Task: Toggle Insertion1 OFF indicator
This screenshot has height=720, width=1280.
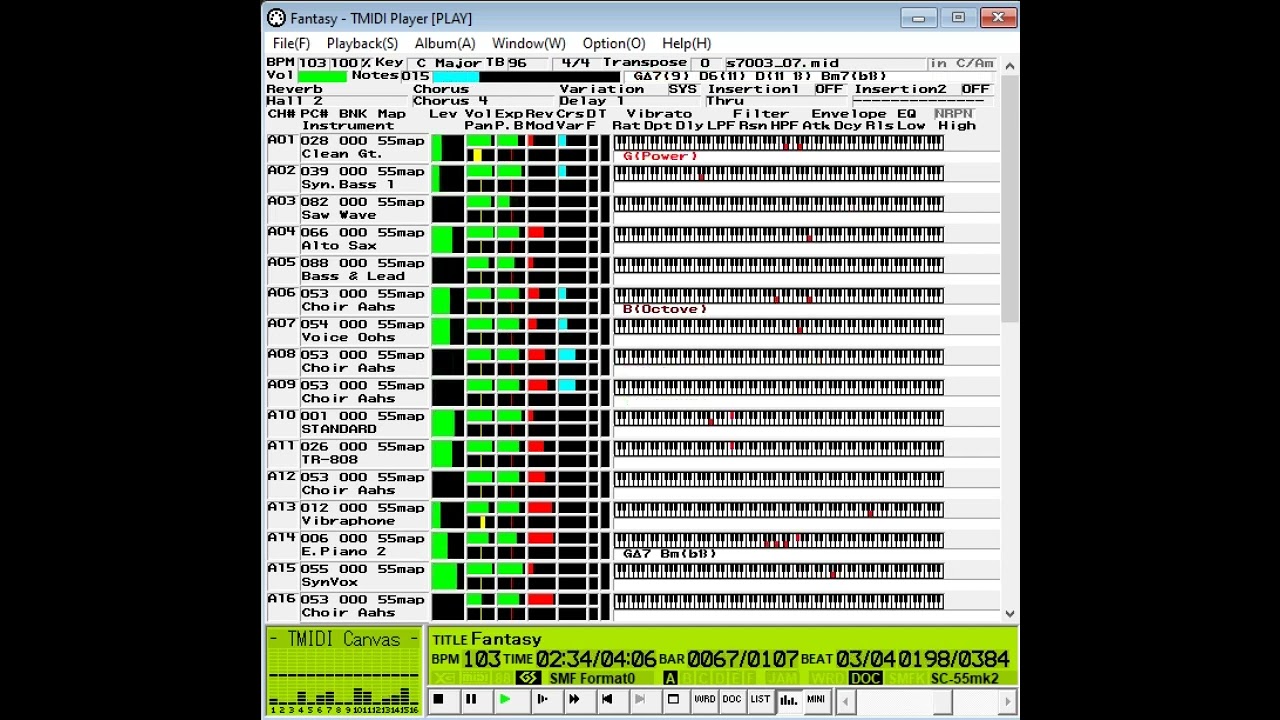Action: [x=829, y=89]
